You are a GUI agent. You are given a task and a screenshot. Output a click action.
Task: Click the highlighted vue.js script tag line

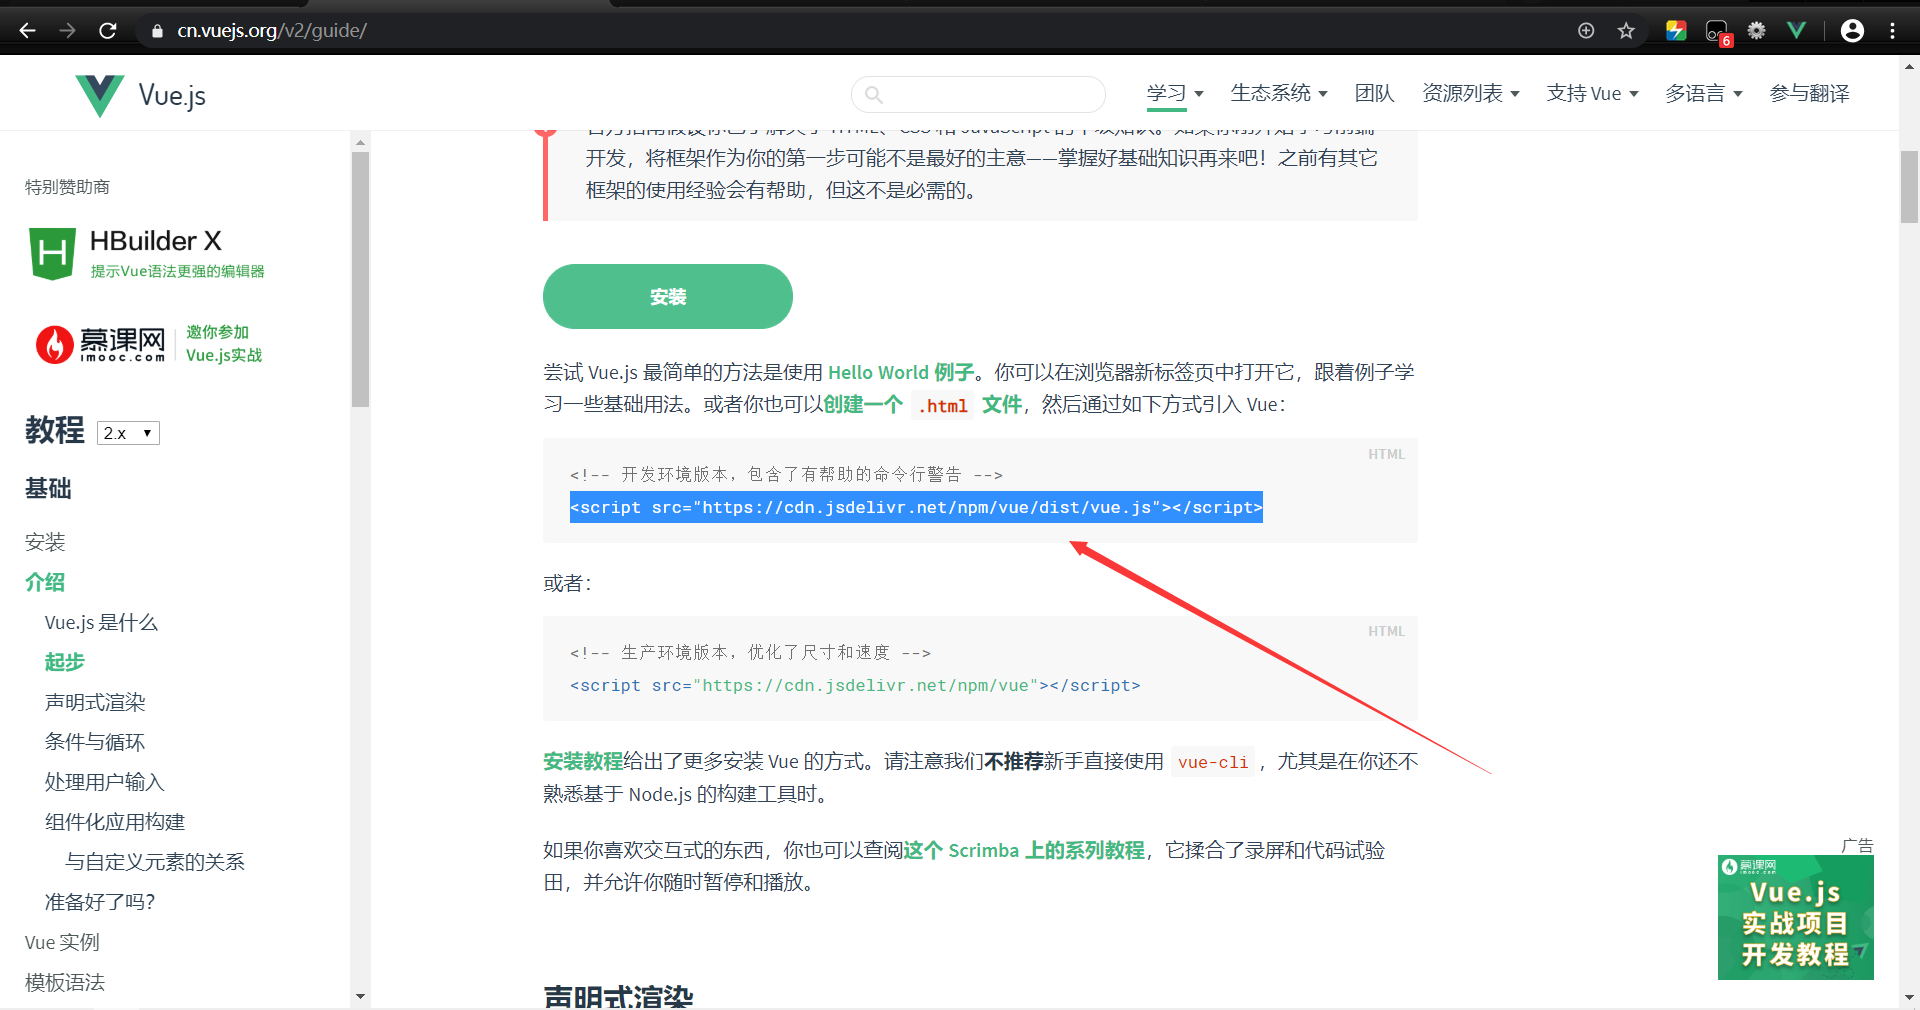point(916,508)
